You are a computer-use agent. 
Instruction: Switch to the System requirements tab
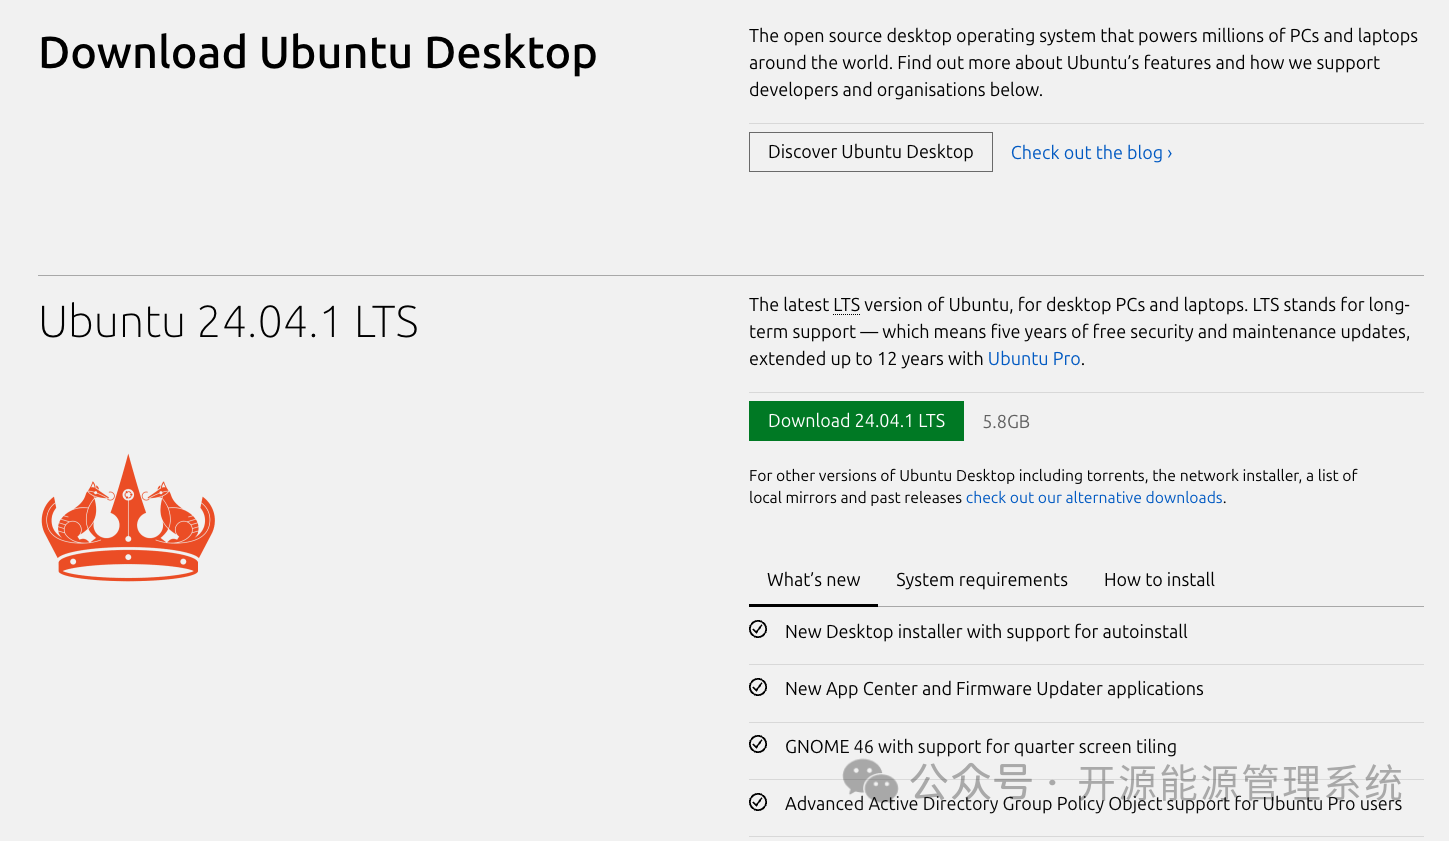tap(981, 580)
